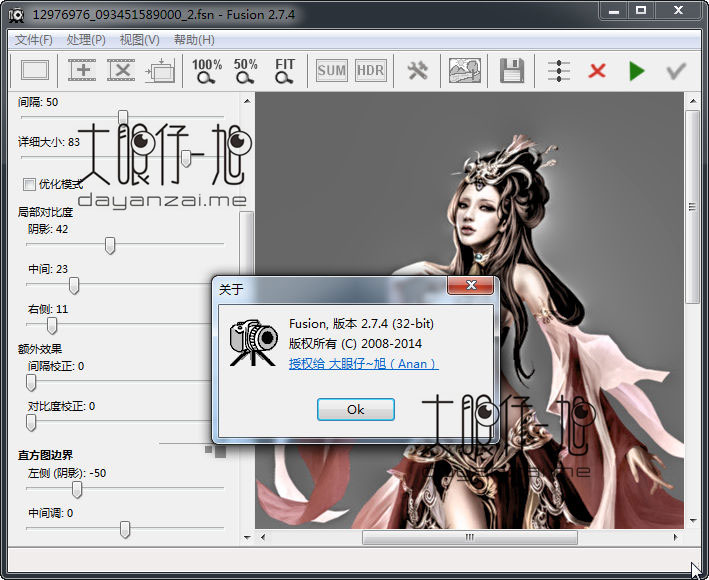
Task: Zoom to 100% with magnifier icon
Action: point(207,71)
